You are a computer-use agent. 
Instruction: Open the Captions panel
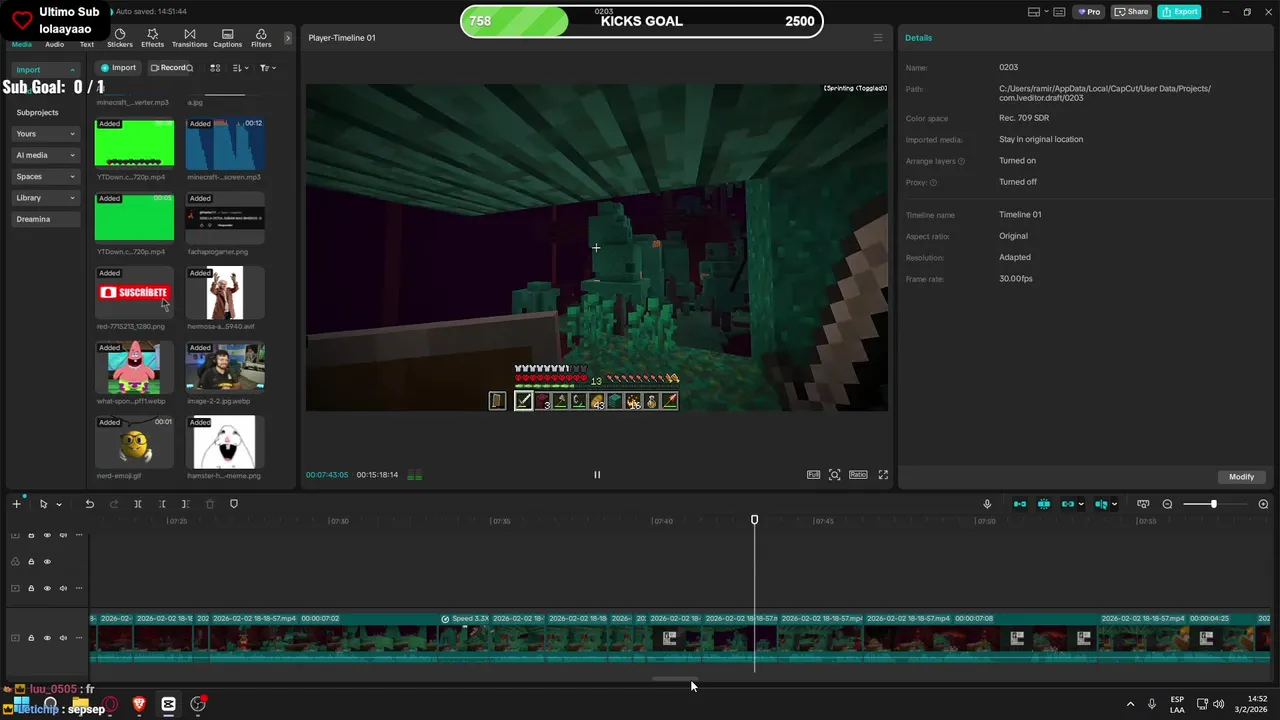coord(227,38)
